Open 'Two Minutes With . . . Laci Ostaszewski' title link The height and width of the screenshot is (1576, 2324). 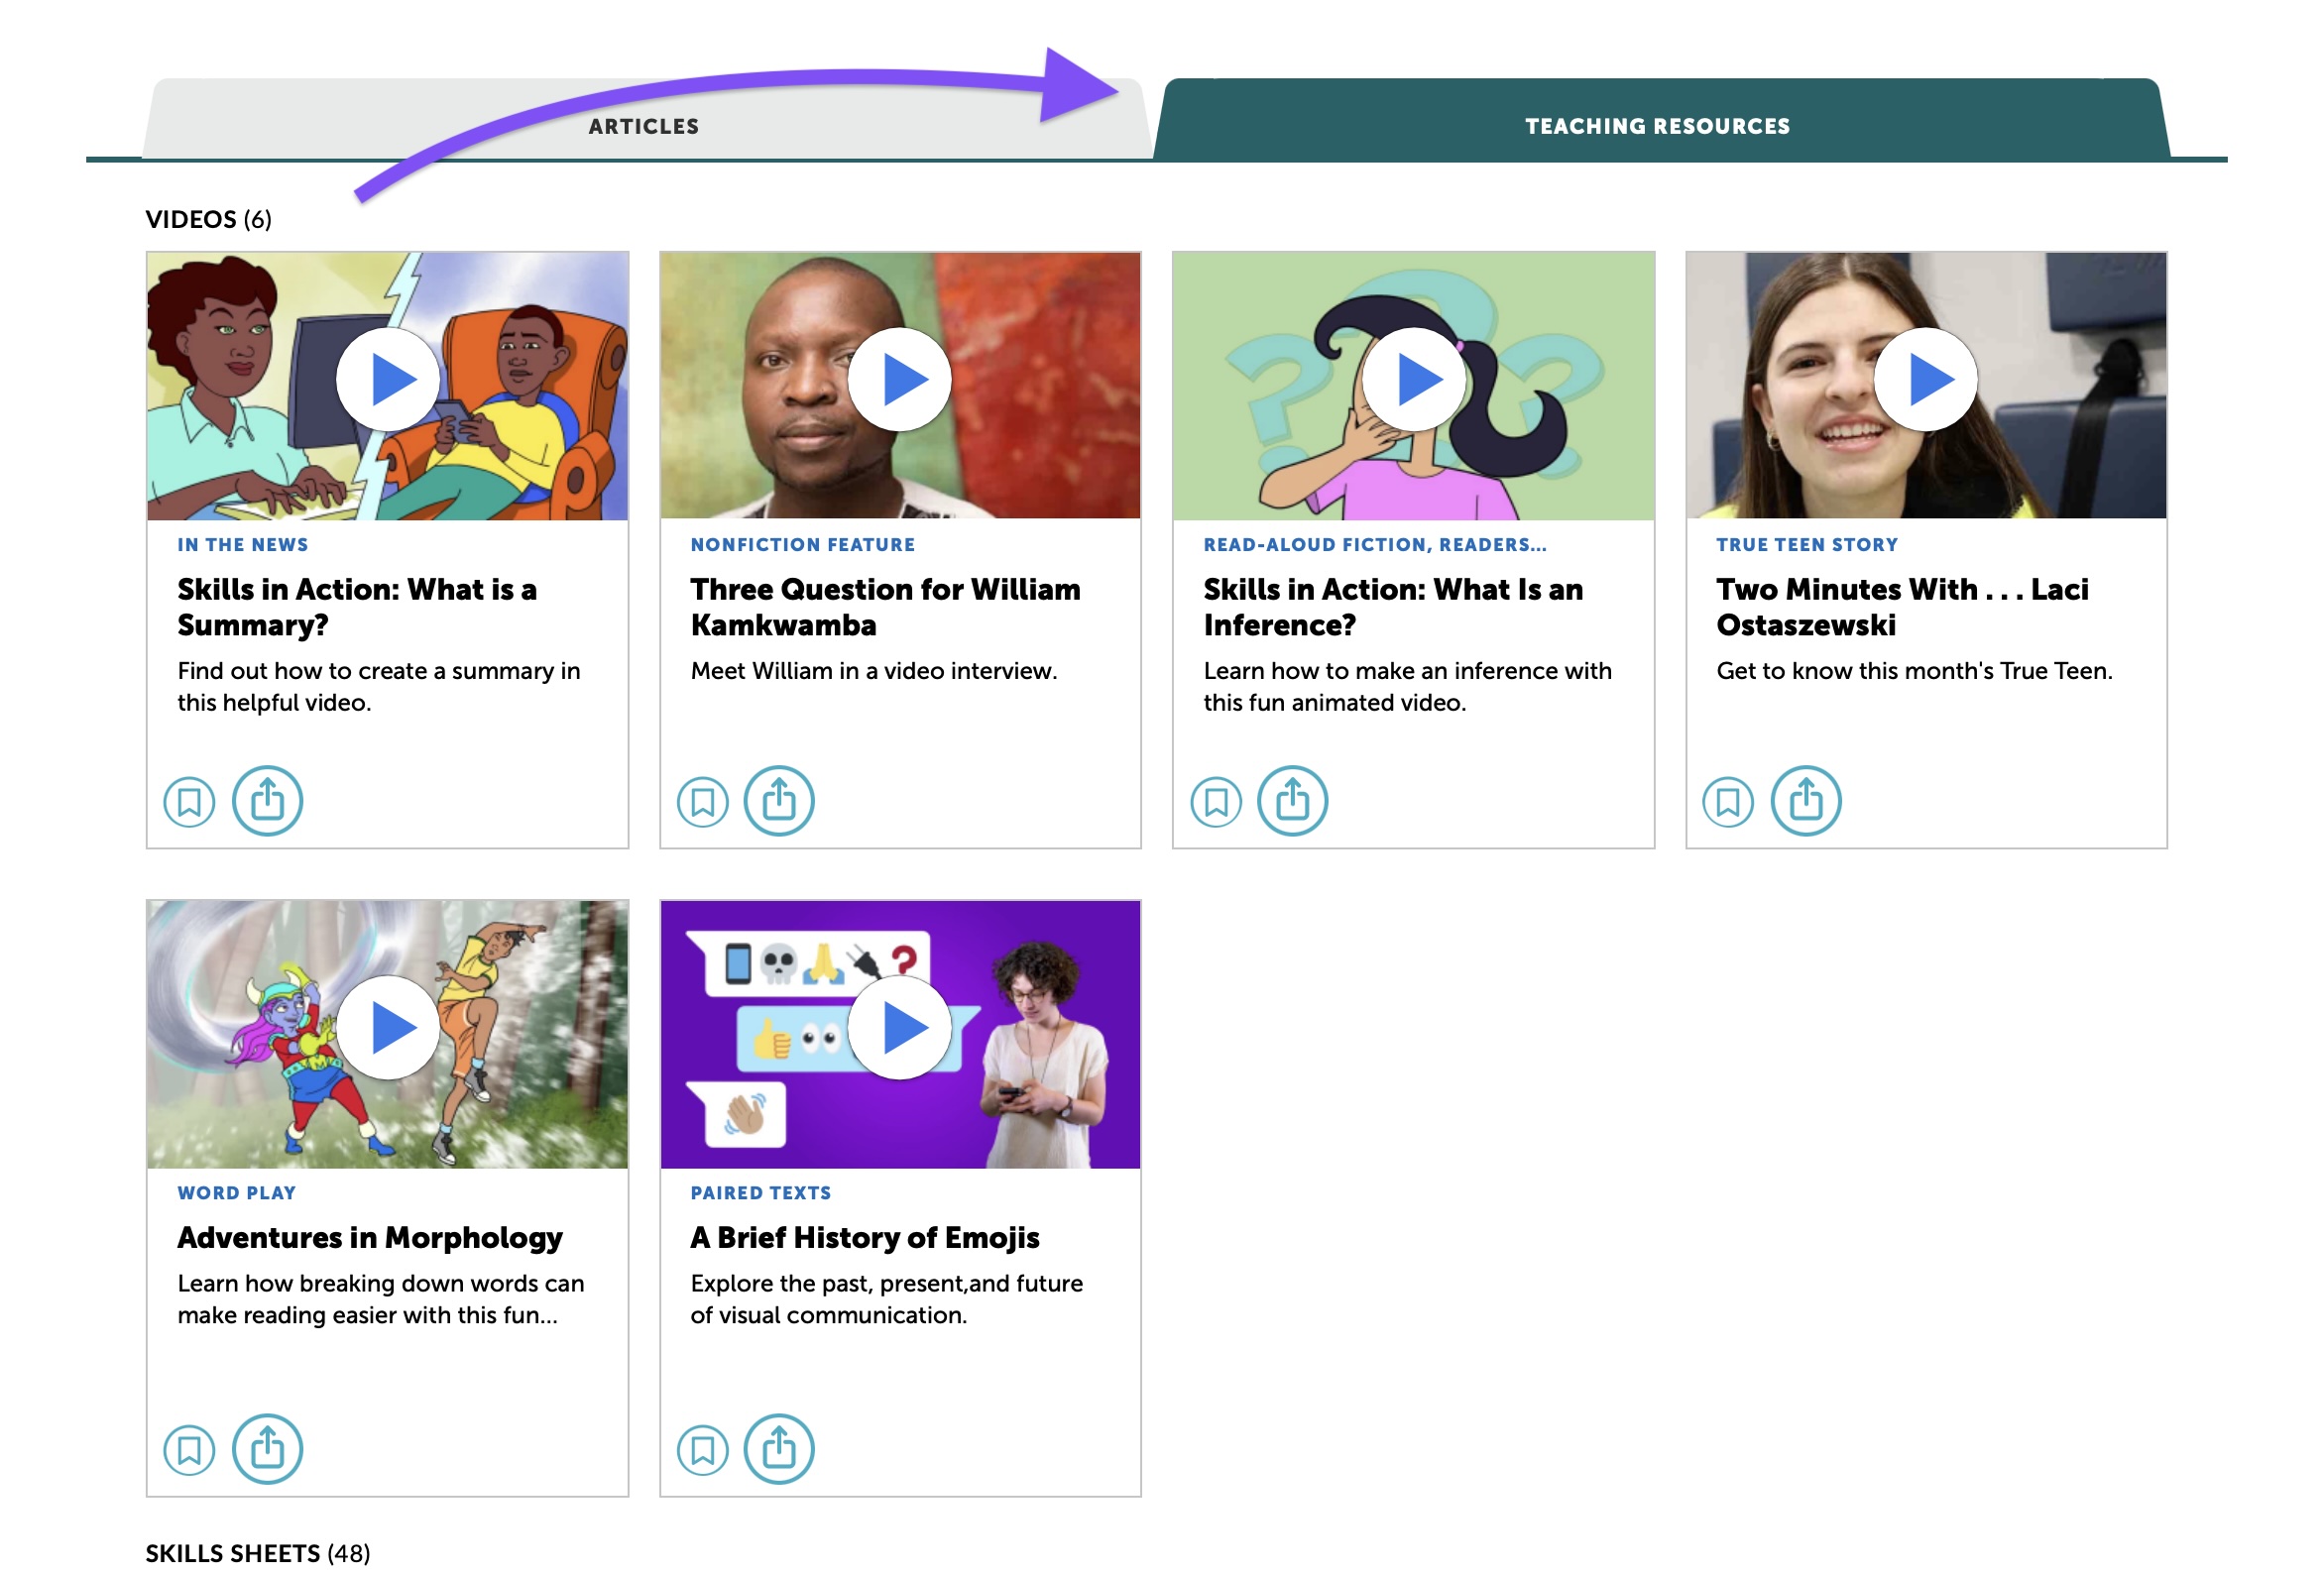point(1901,607)
